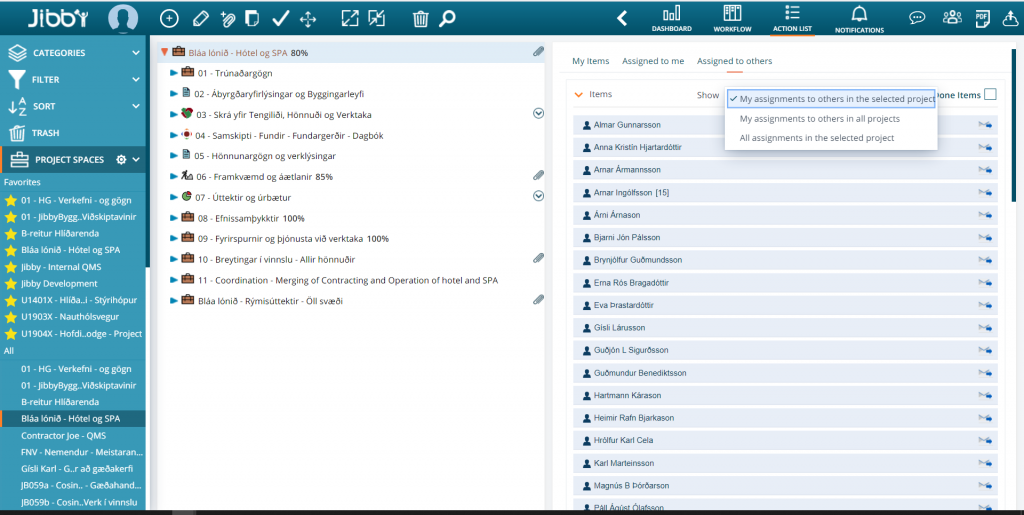Collapse the Bláa lónið root tree node
The height and width of the screenshot is (515, 1024).
[165, 52]
